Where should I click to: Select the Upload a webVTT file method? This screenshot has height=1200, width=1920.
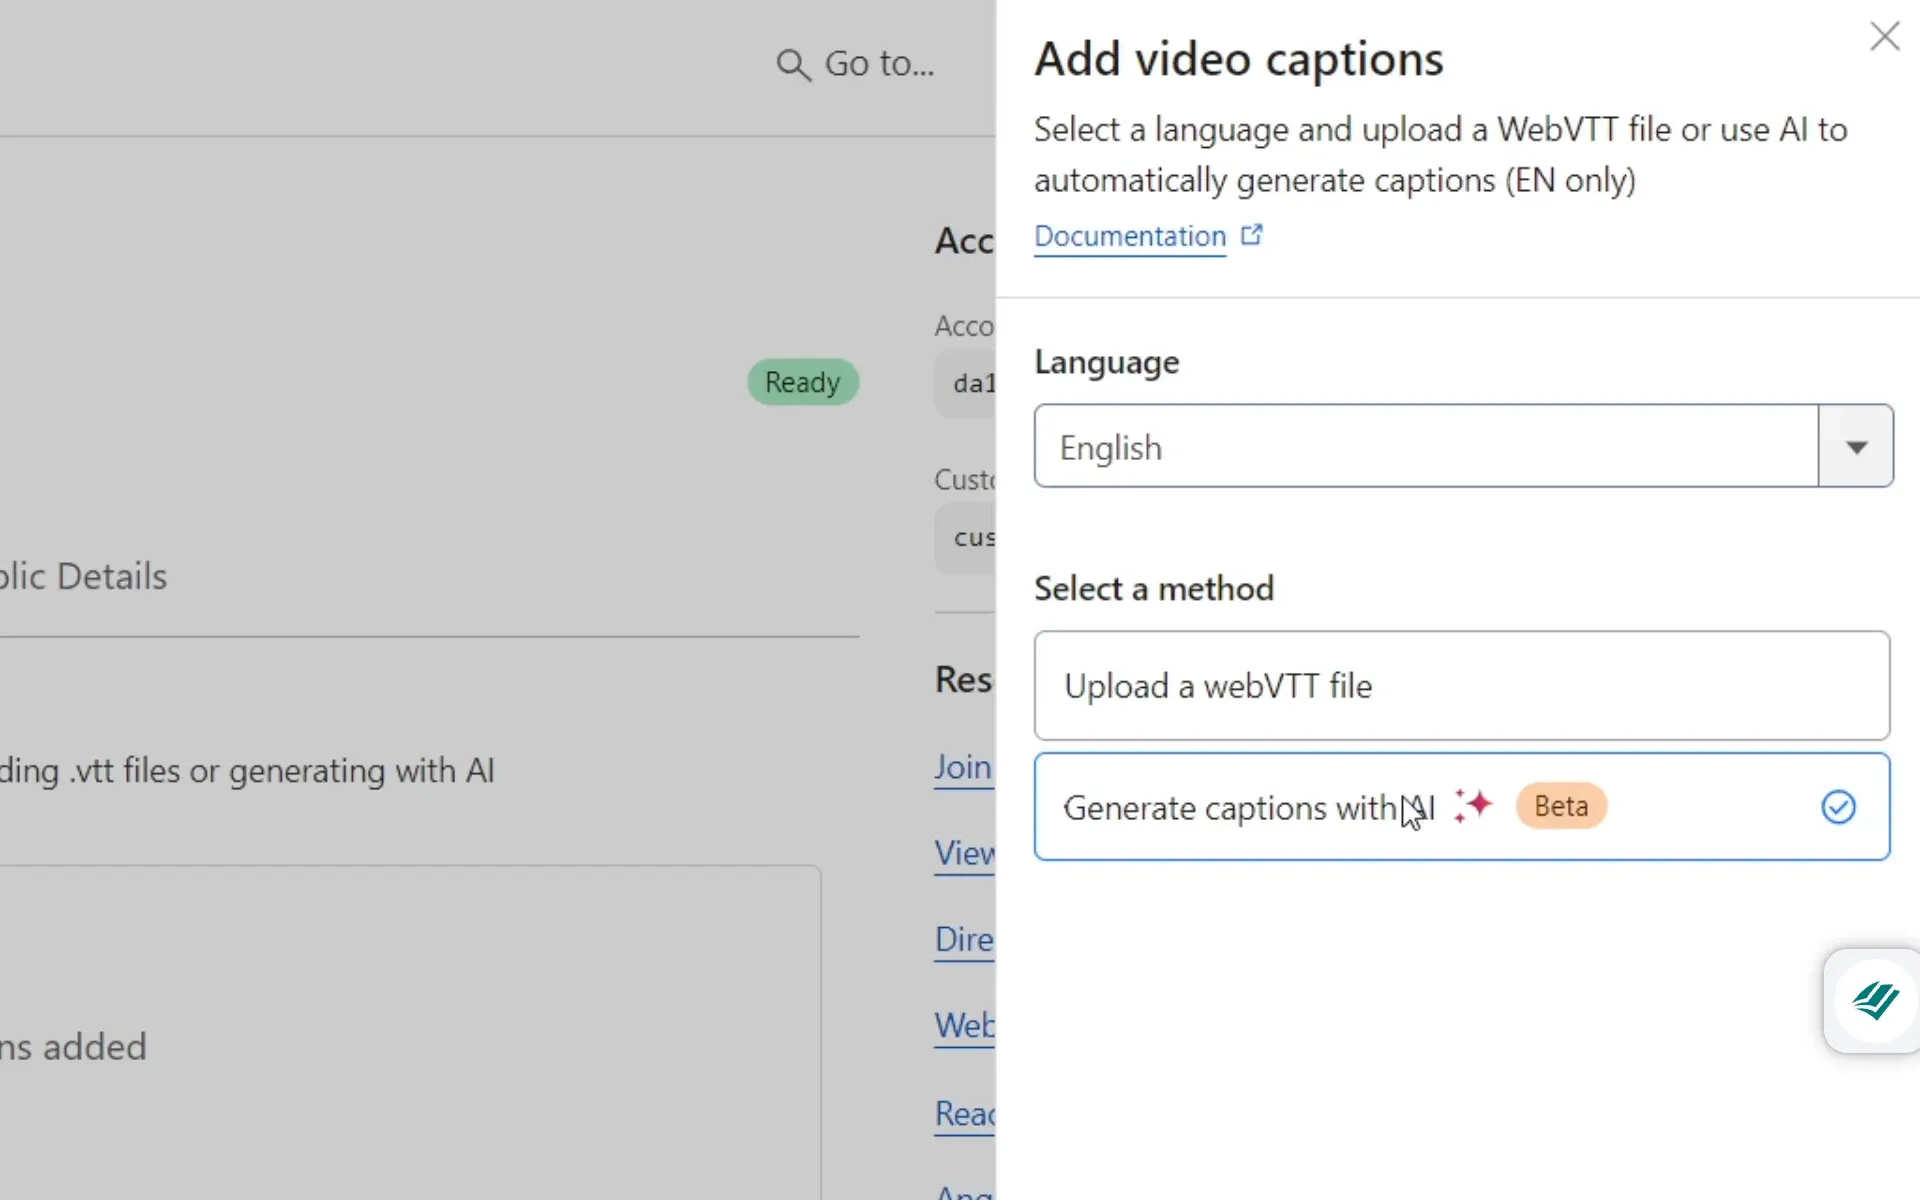1461,686
